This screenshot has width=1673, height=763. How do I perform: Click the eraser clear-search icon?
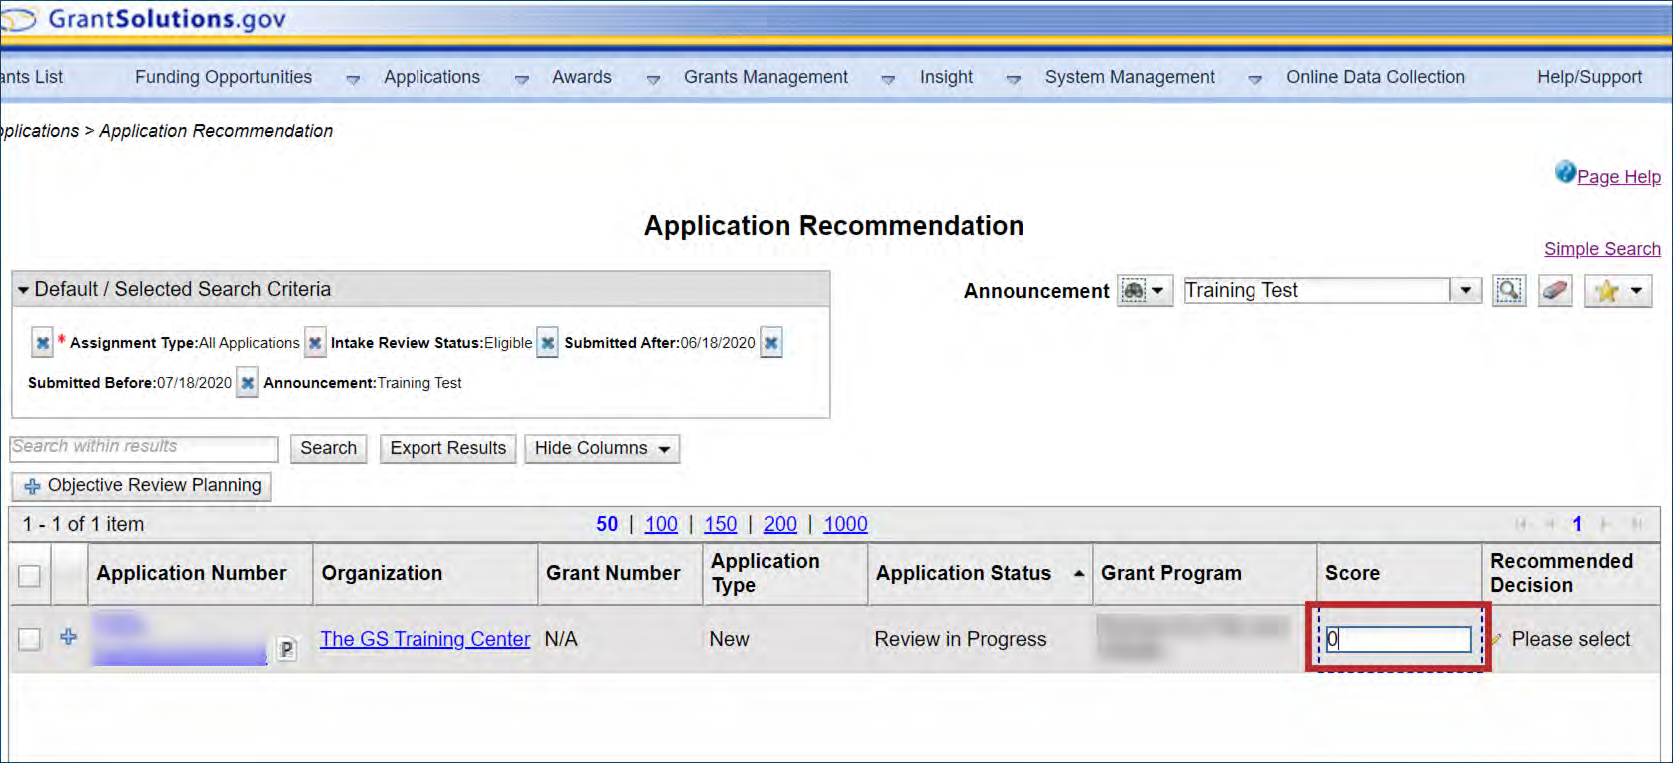(1555, 291)
